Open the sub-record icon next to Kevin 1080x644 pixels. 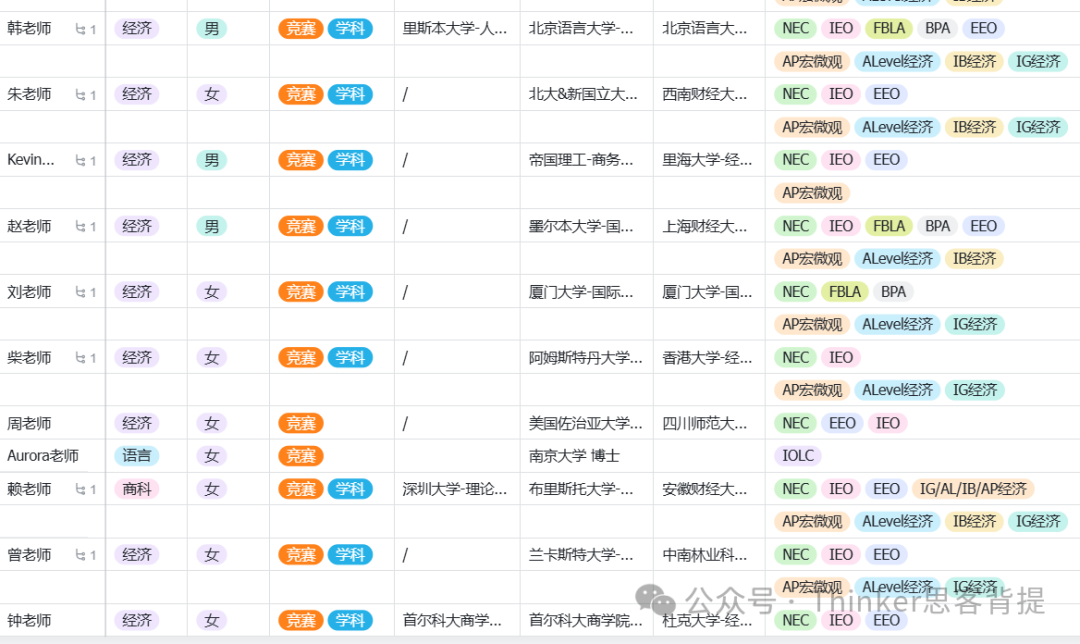click(x=85, y=161)
